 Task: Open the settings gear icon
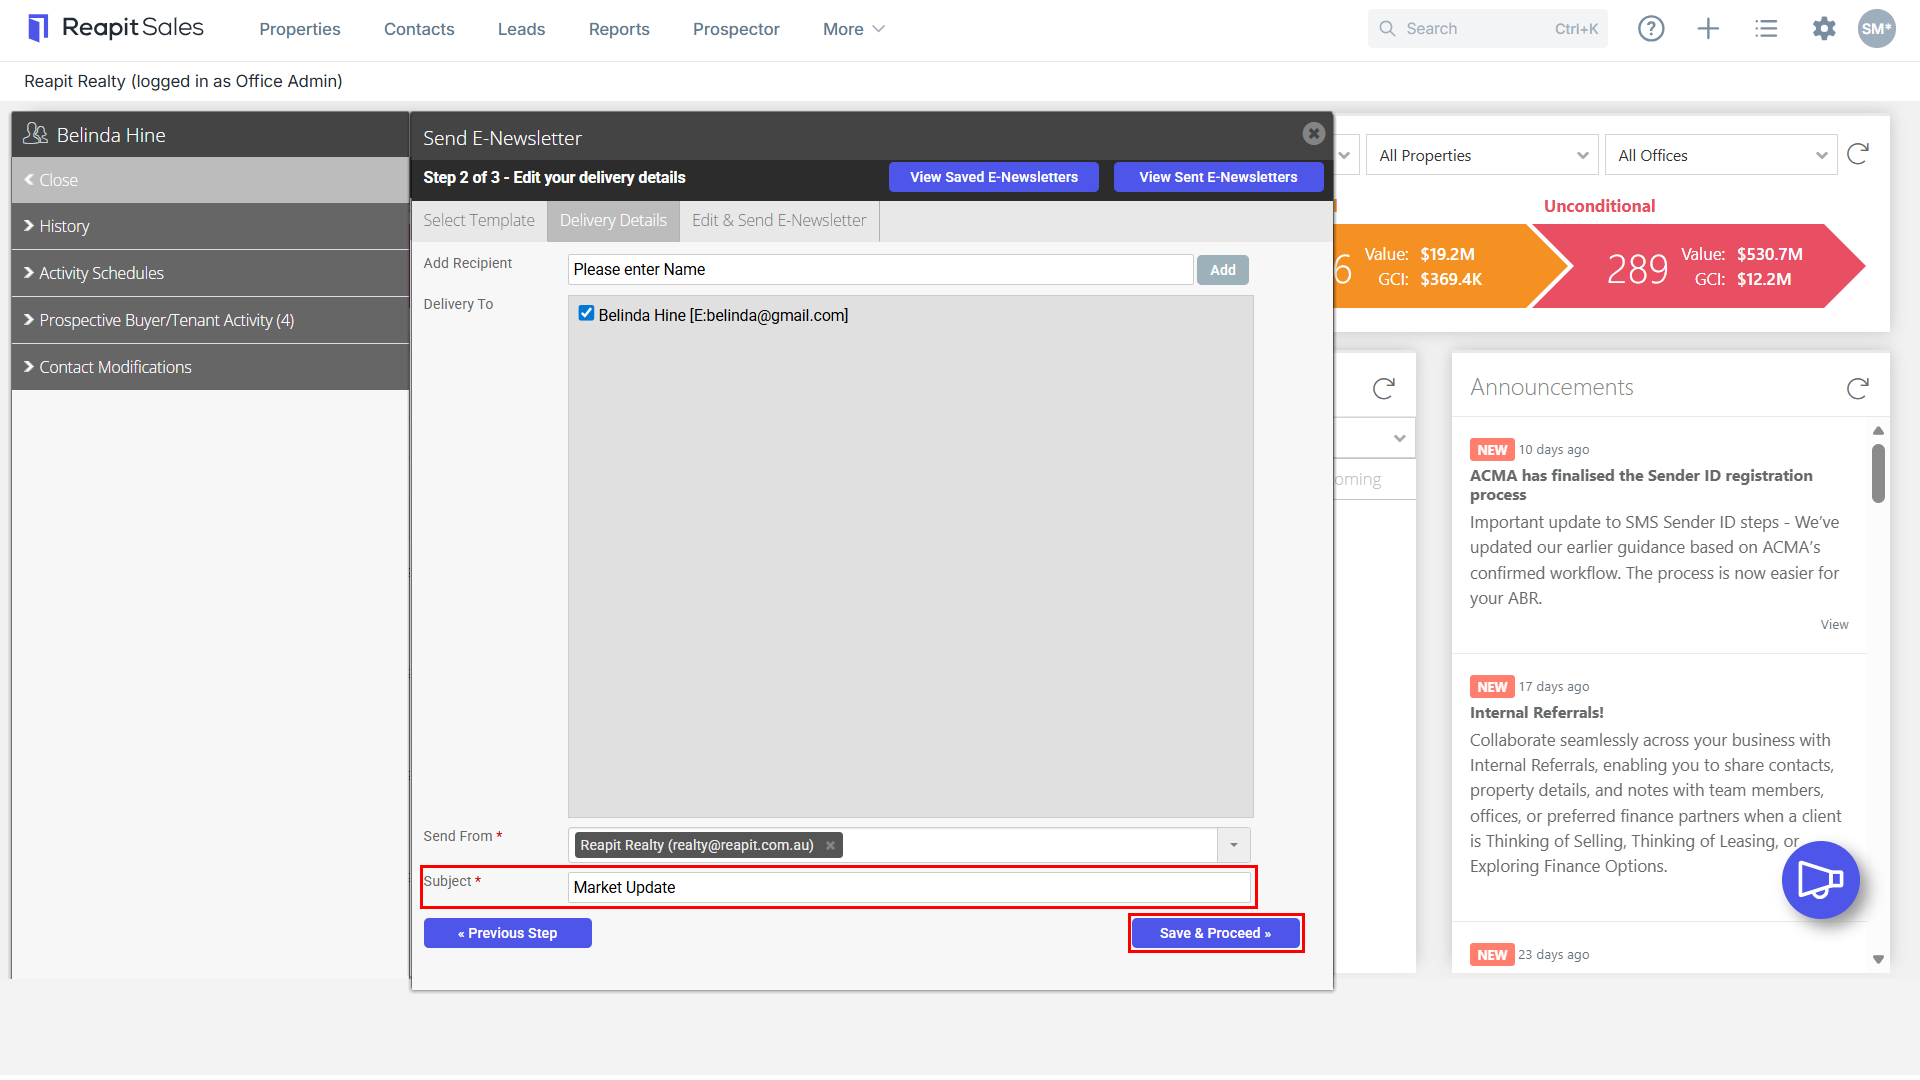click(1824, 29)
